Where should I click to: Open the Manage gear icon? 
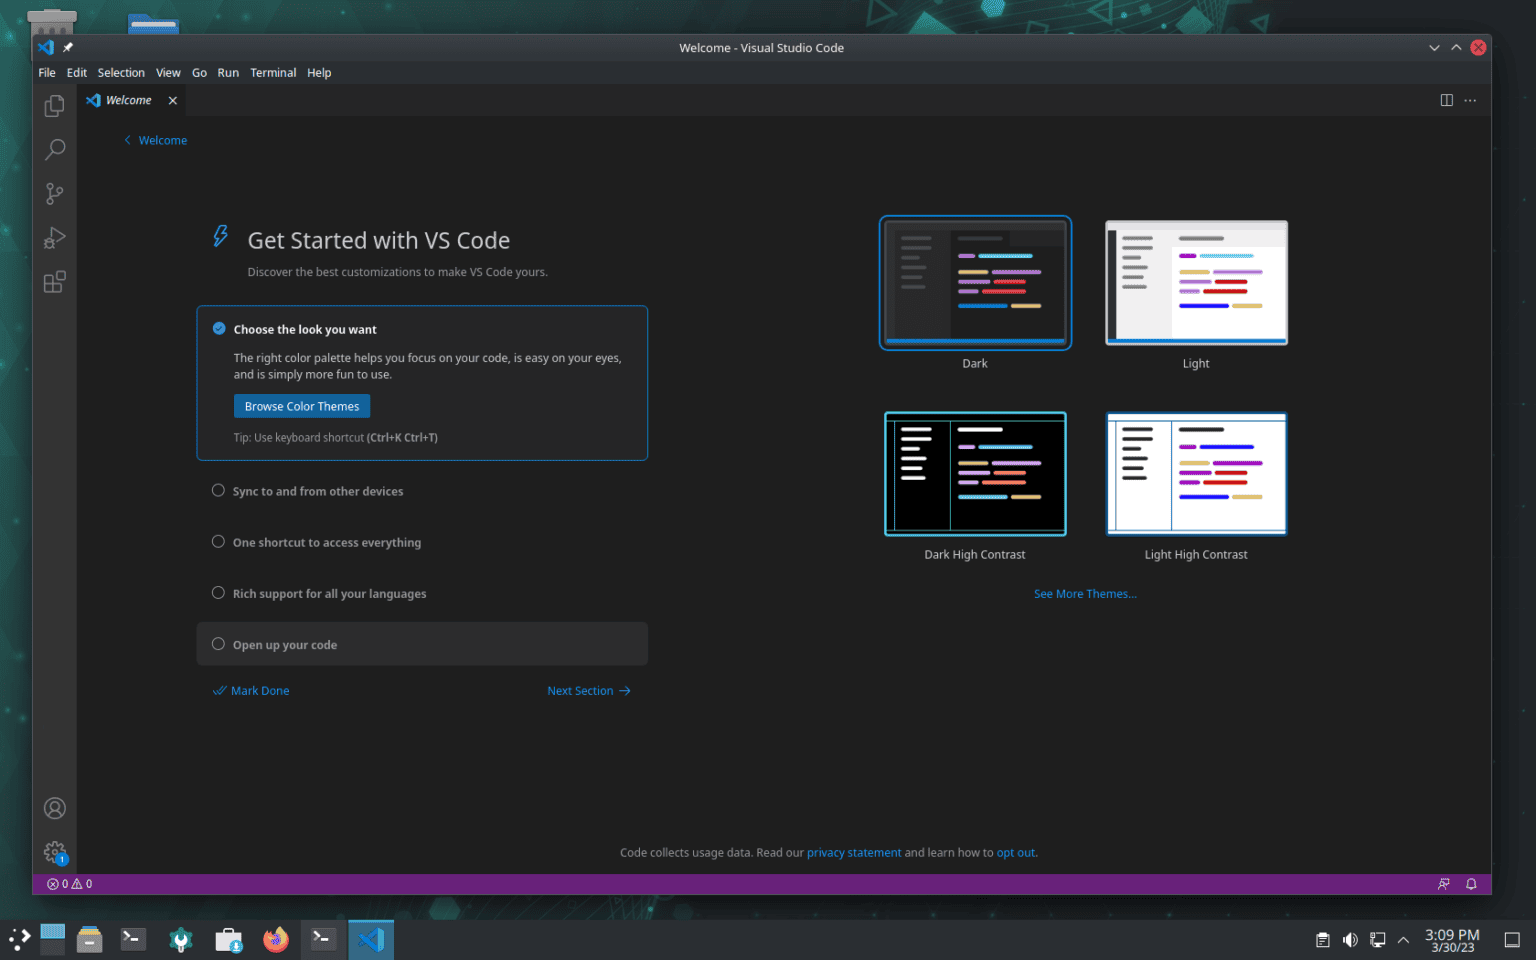point(54,852)
